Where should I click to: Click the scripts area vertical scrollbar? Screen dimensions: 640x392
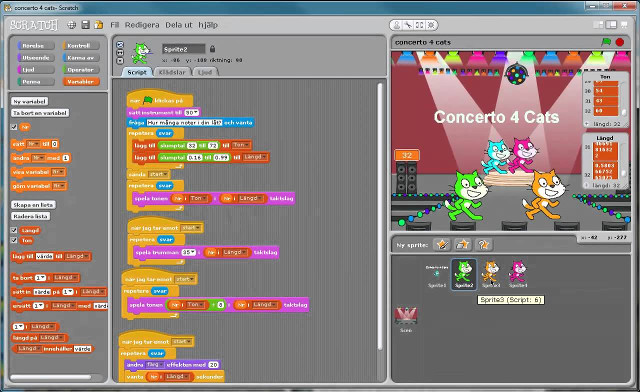click(380, 216)
